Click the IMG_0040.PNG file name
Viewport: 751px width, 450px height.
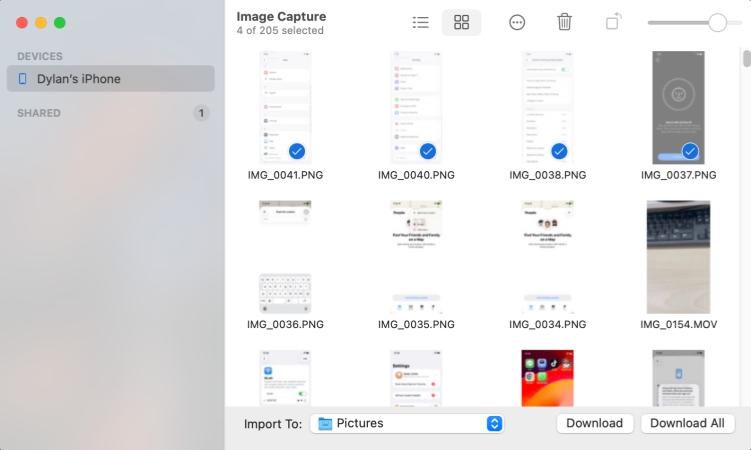click(x=416, y=175)
